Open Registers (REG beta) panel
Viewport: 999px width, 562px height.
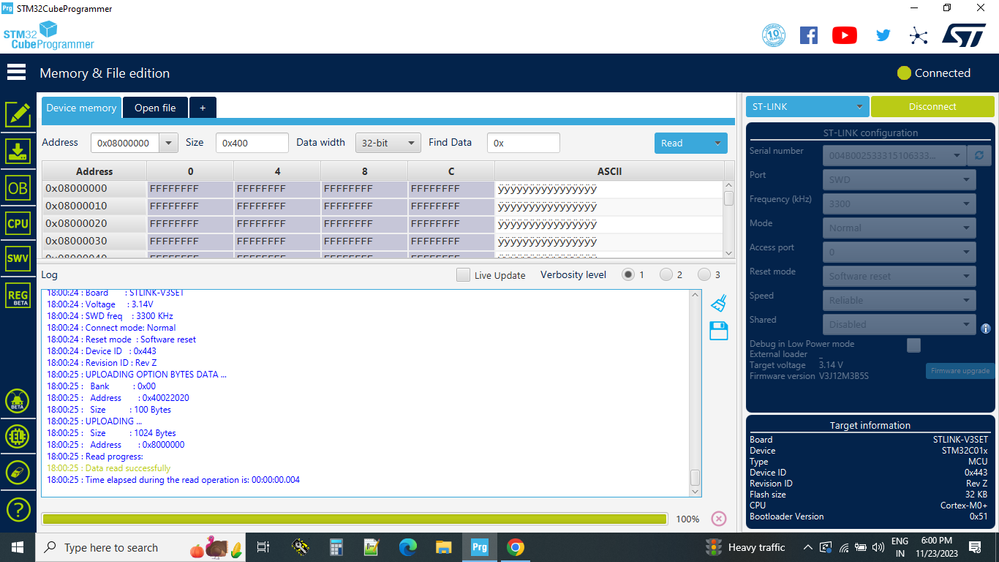click(x=18, y=296)
